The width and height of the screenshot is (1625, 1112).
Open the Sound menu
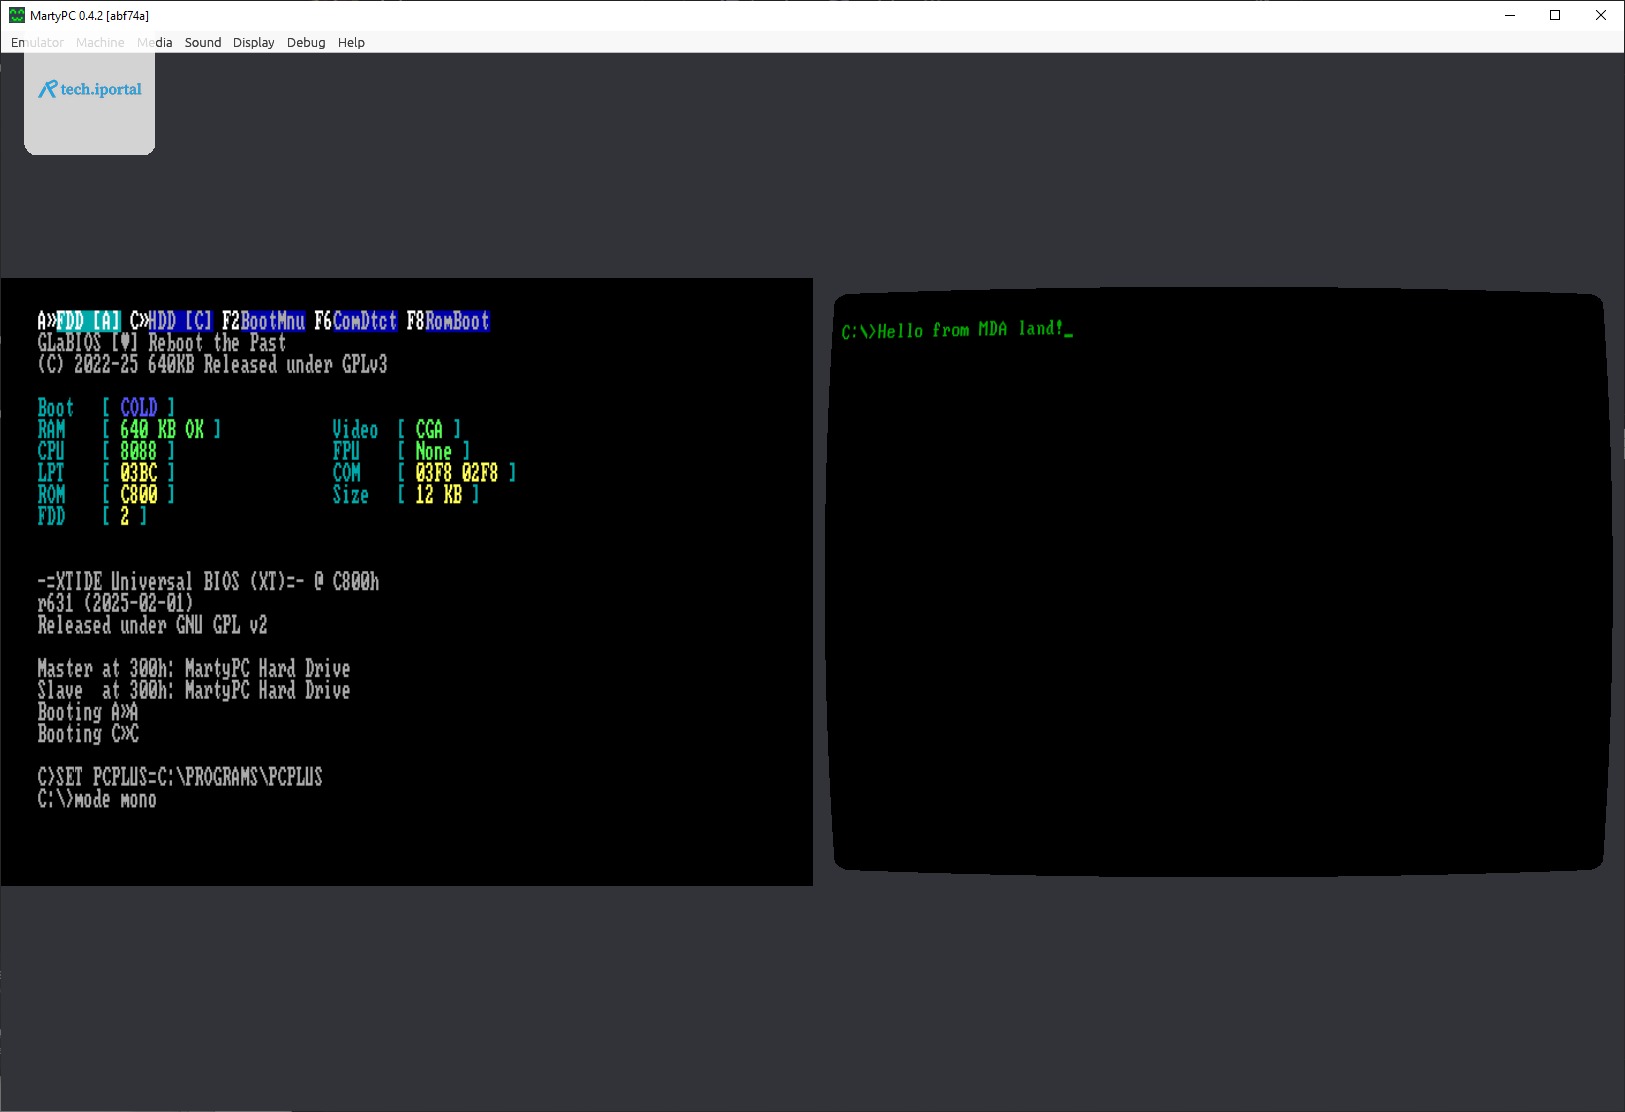click(203, 42)
